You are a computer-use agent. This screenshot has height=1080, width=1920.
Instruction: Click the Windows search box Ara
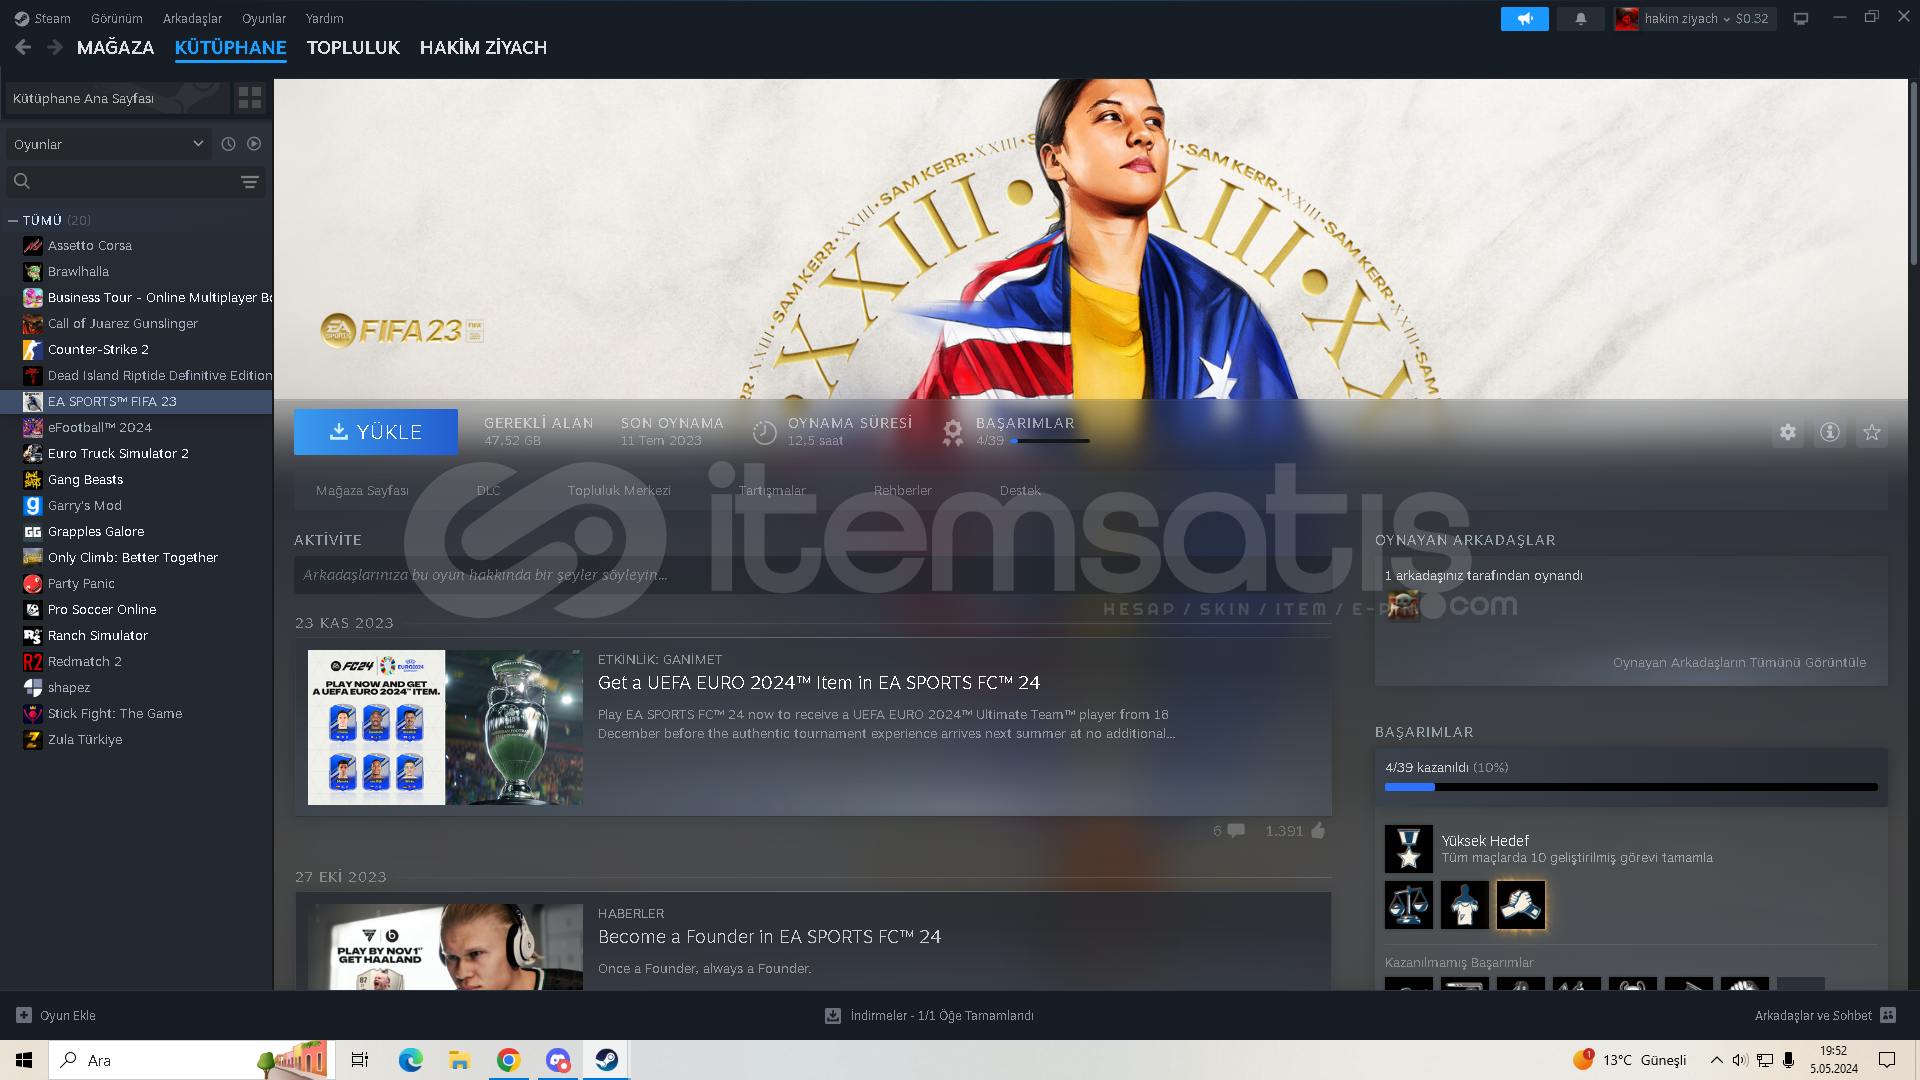(190, 1060)
